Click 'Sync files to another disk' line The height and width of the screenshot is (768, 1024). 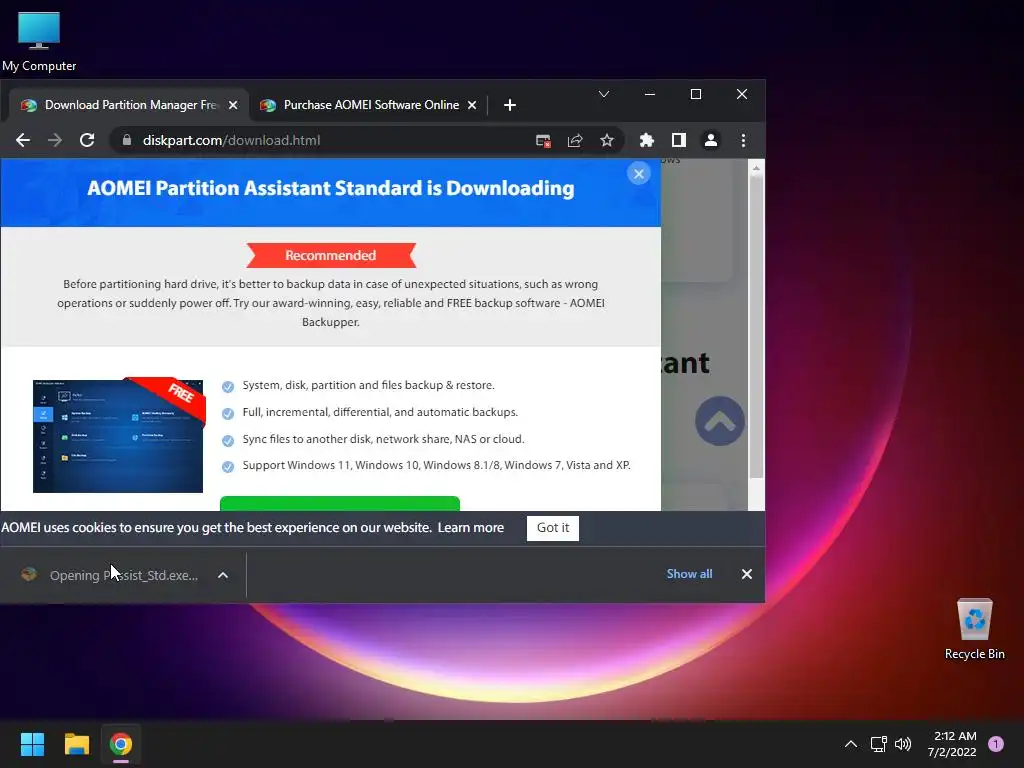pyautogui.click(x=383, y=439)
